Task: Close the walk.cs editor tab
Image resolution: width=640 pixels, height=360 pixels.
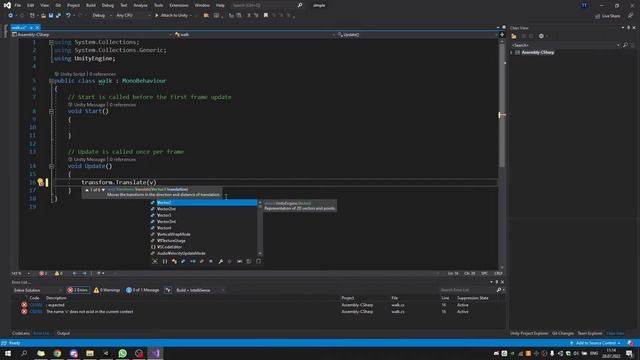Action: tap(37, 27)
